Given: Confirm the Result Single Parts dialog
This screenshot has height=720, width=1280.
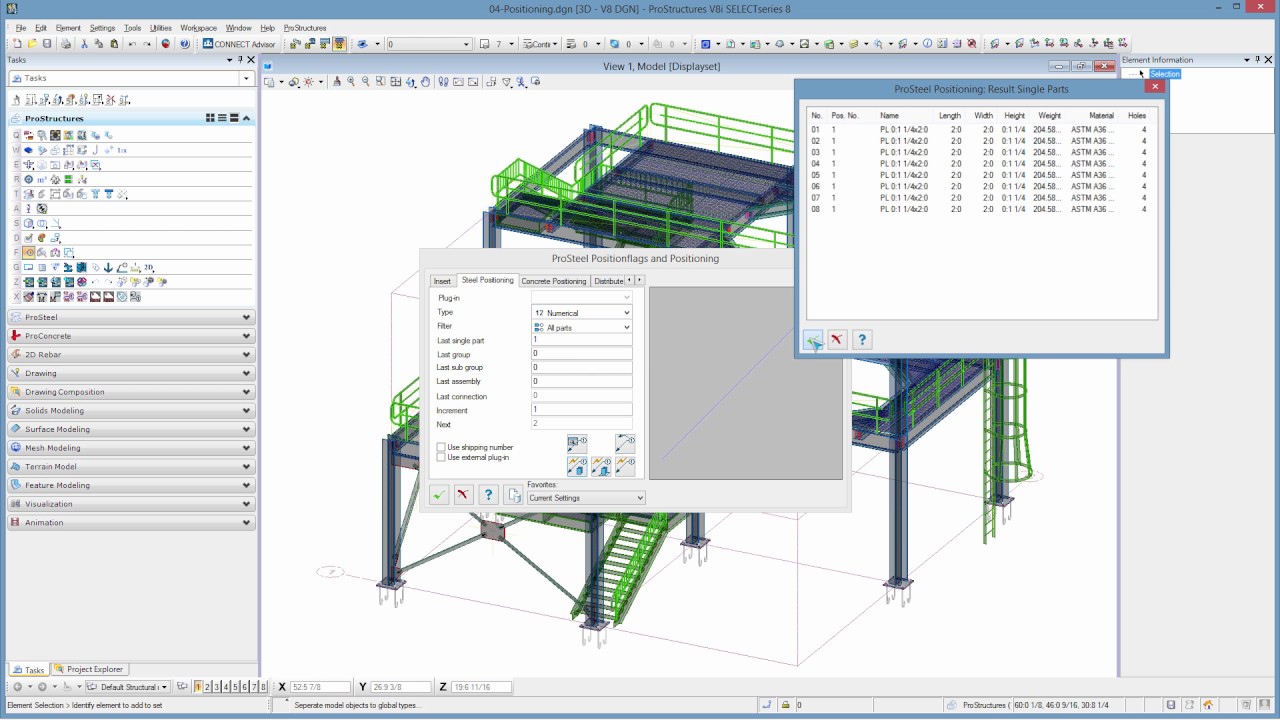Looking at the screenshot, I should (x=813, y=340).
